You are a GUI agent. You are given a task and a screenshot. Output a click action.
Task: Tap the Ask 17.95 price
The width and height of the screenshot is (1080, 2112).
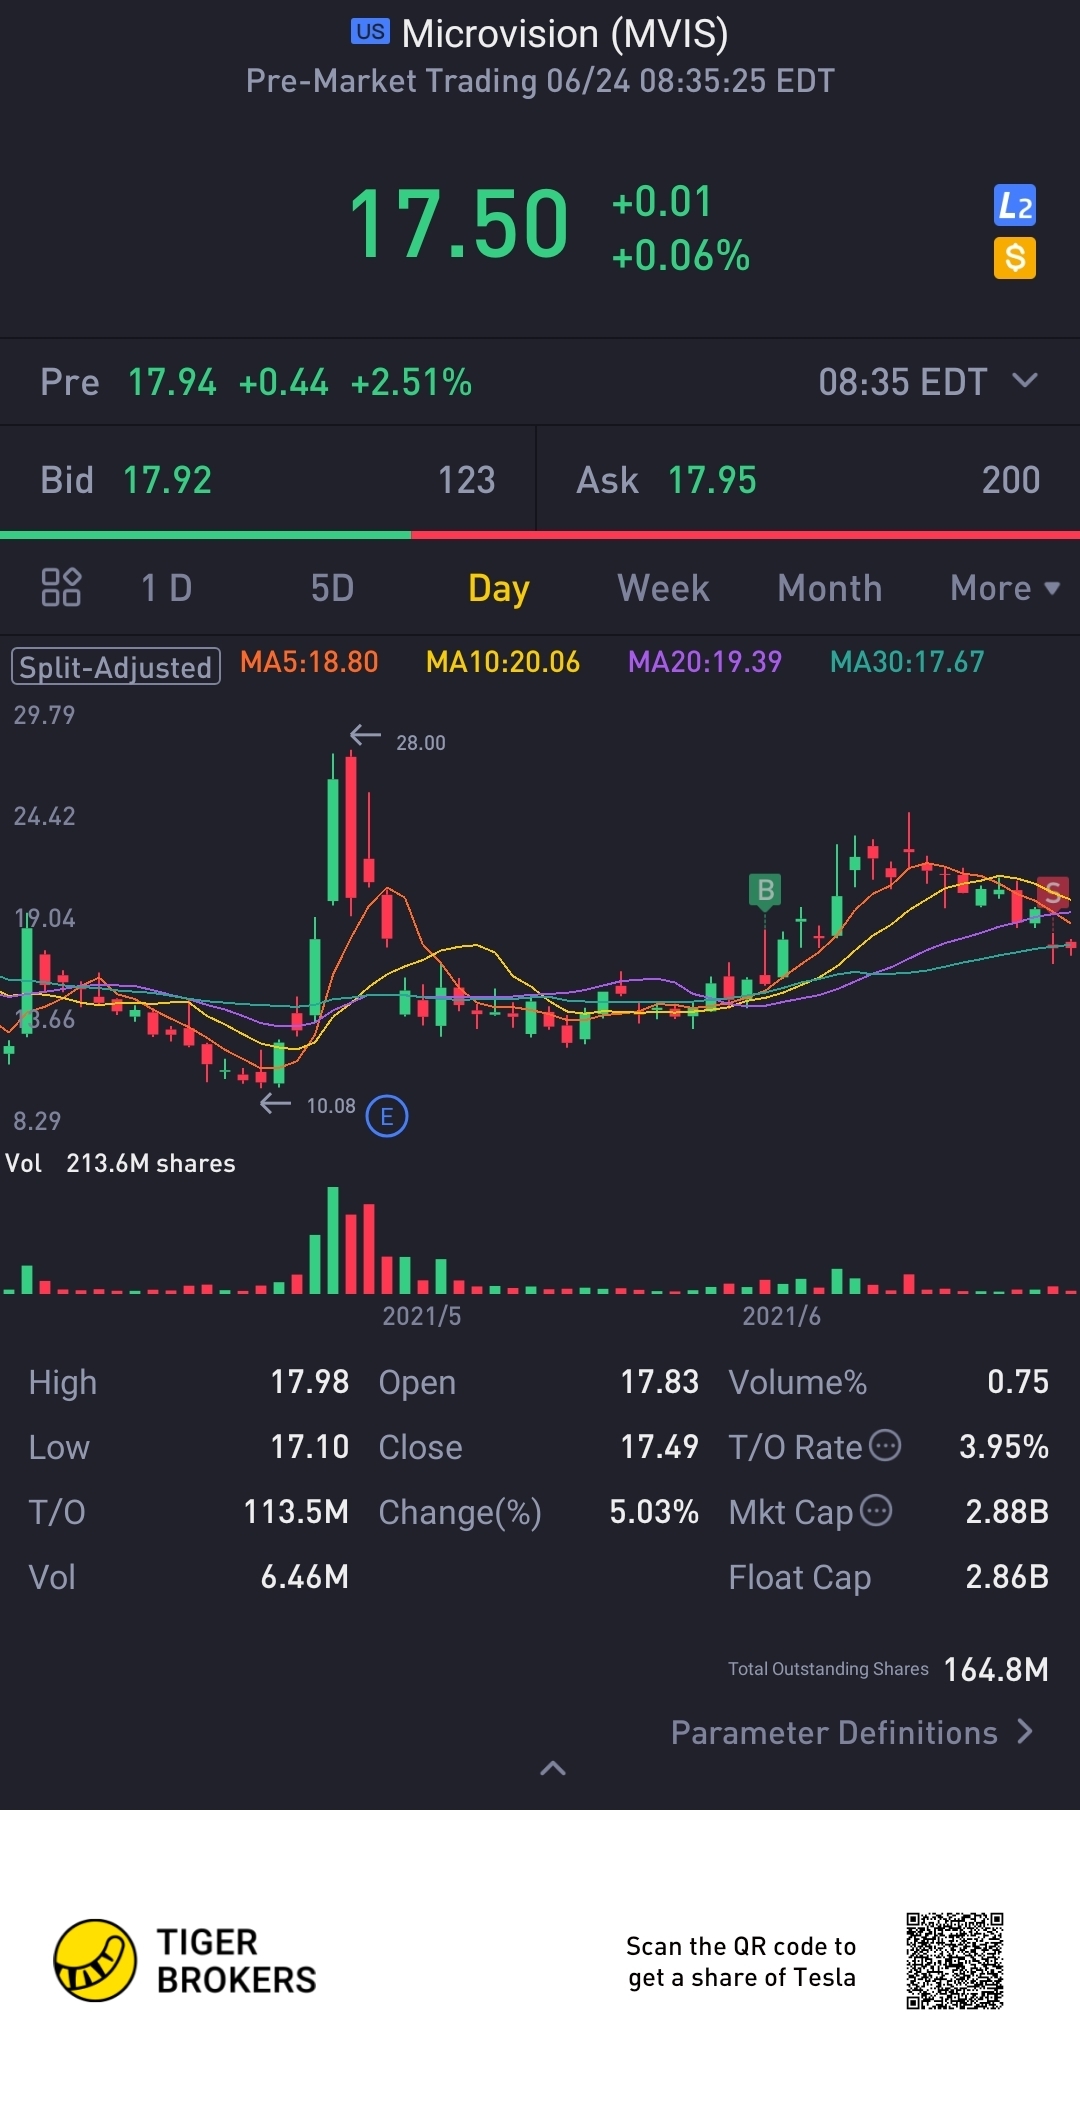[712, 480]
